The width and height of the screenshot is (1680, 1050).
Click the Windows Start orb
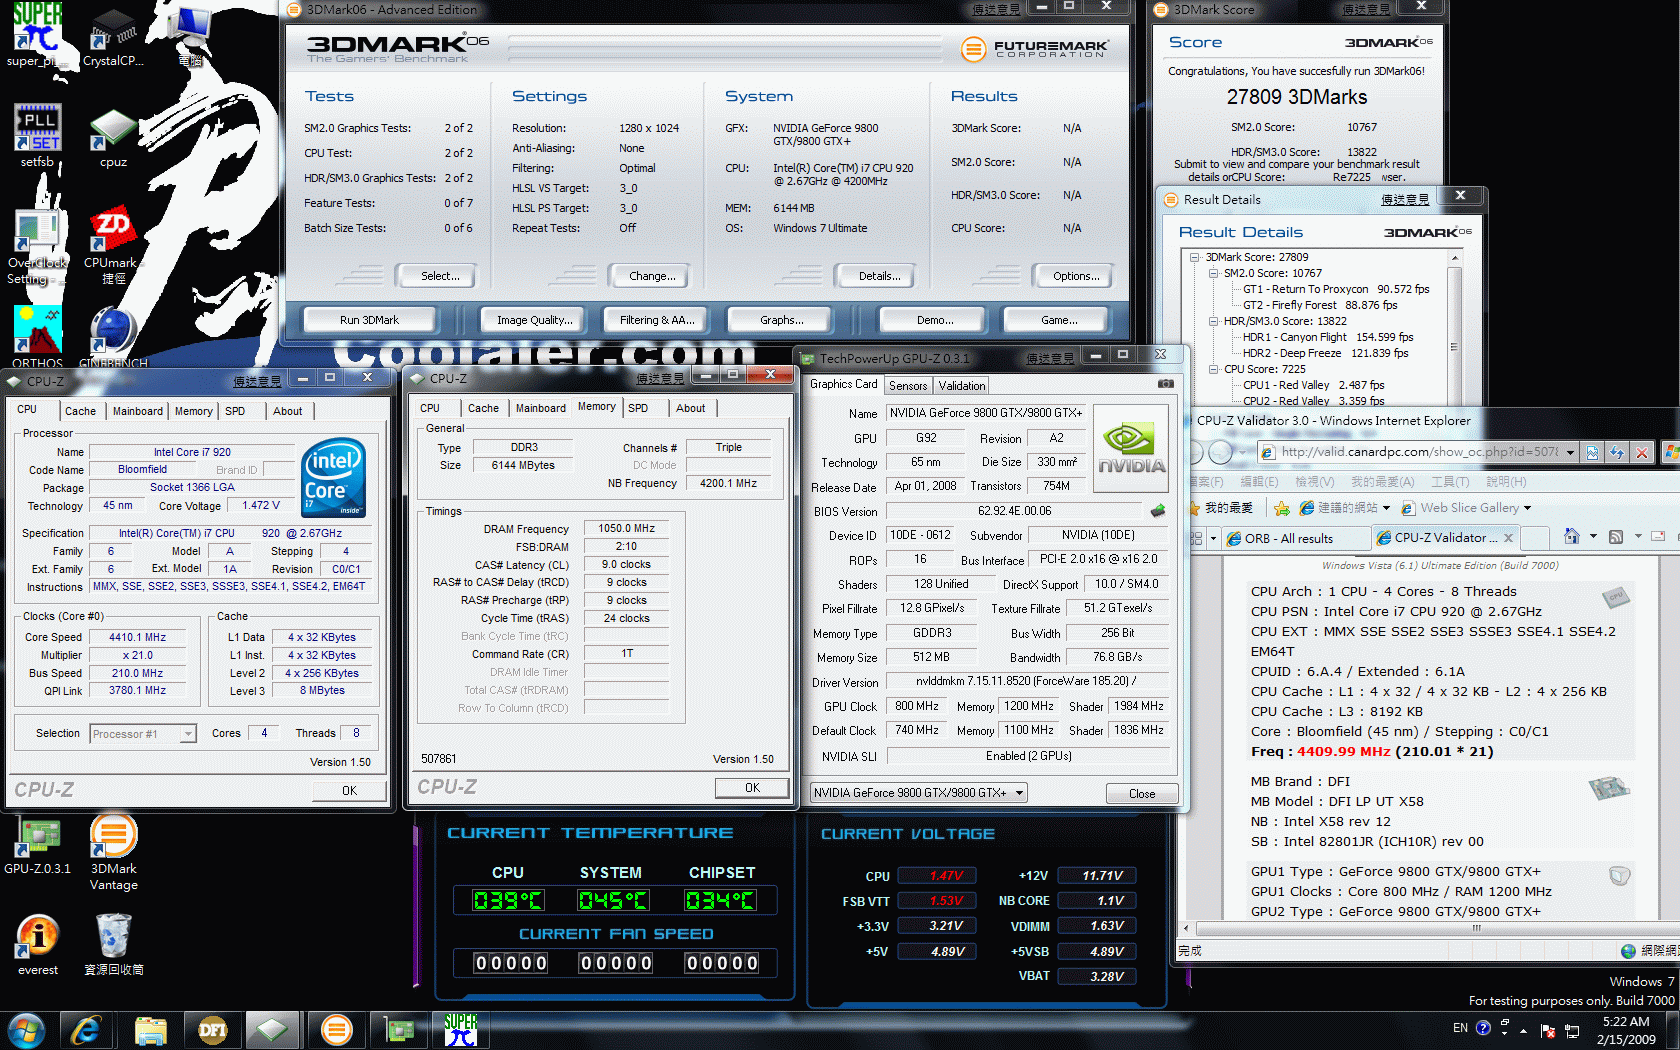26,1030
